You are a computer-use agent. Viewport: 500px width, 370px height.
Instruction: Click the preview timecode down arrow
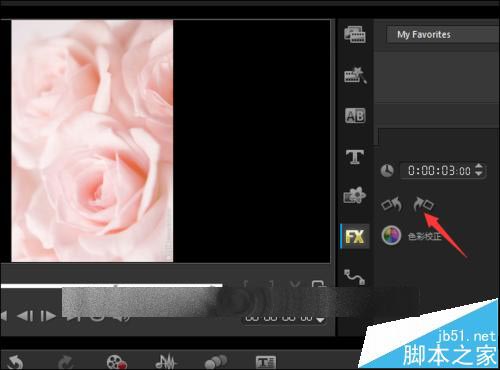[x=320, y=320]
